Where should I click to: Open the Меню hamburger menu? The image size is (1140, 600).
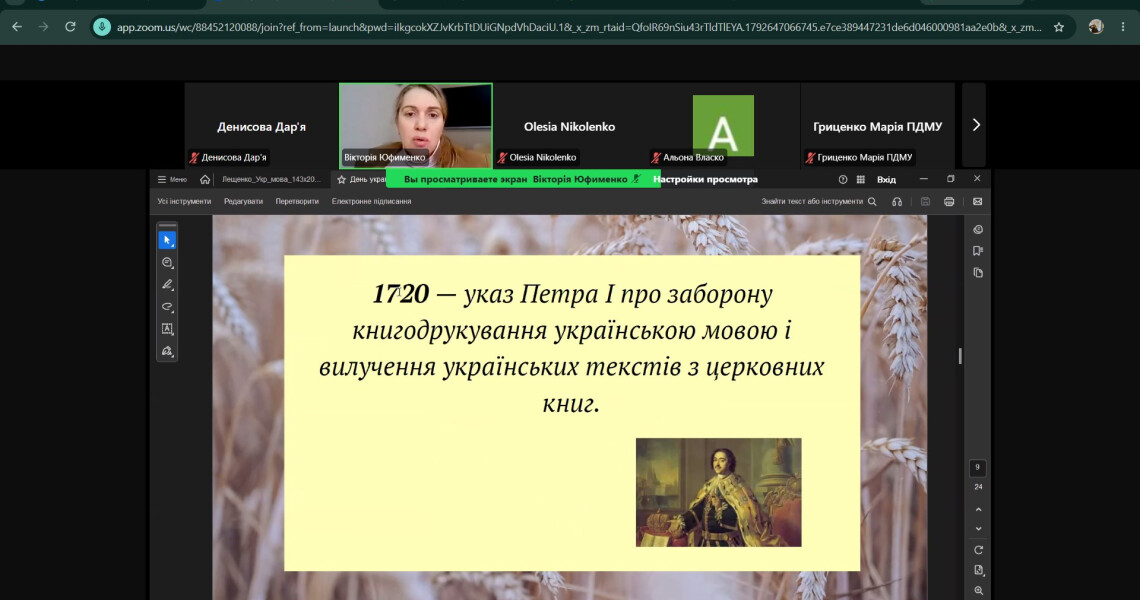coord(172,180)
